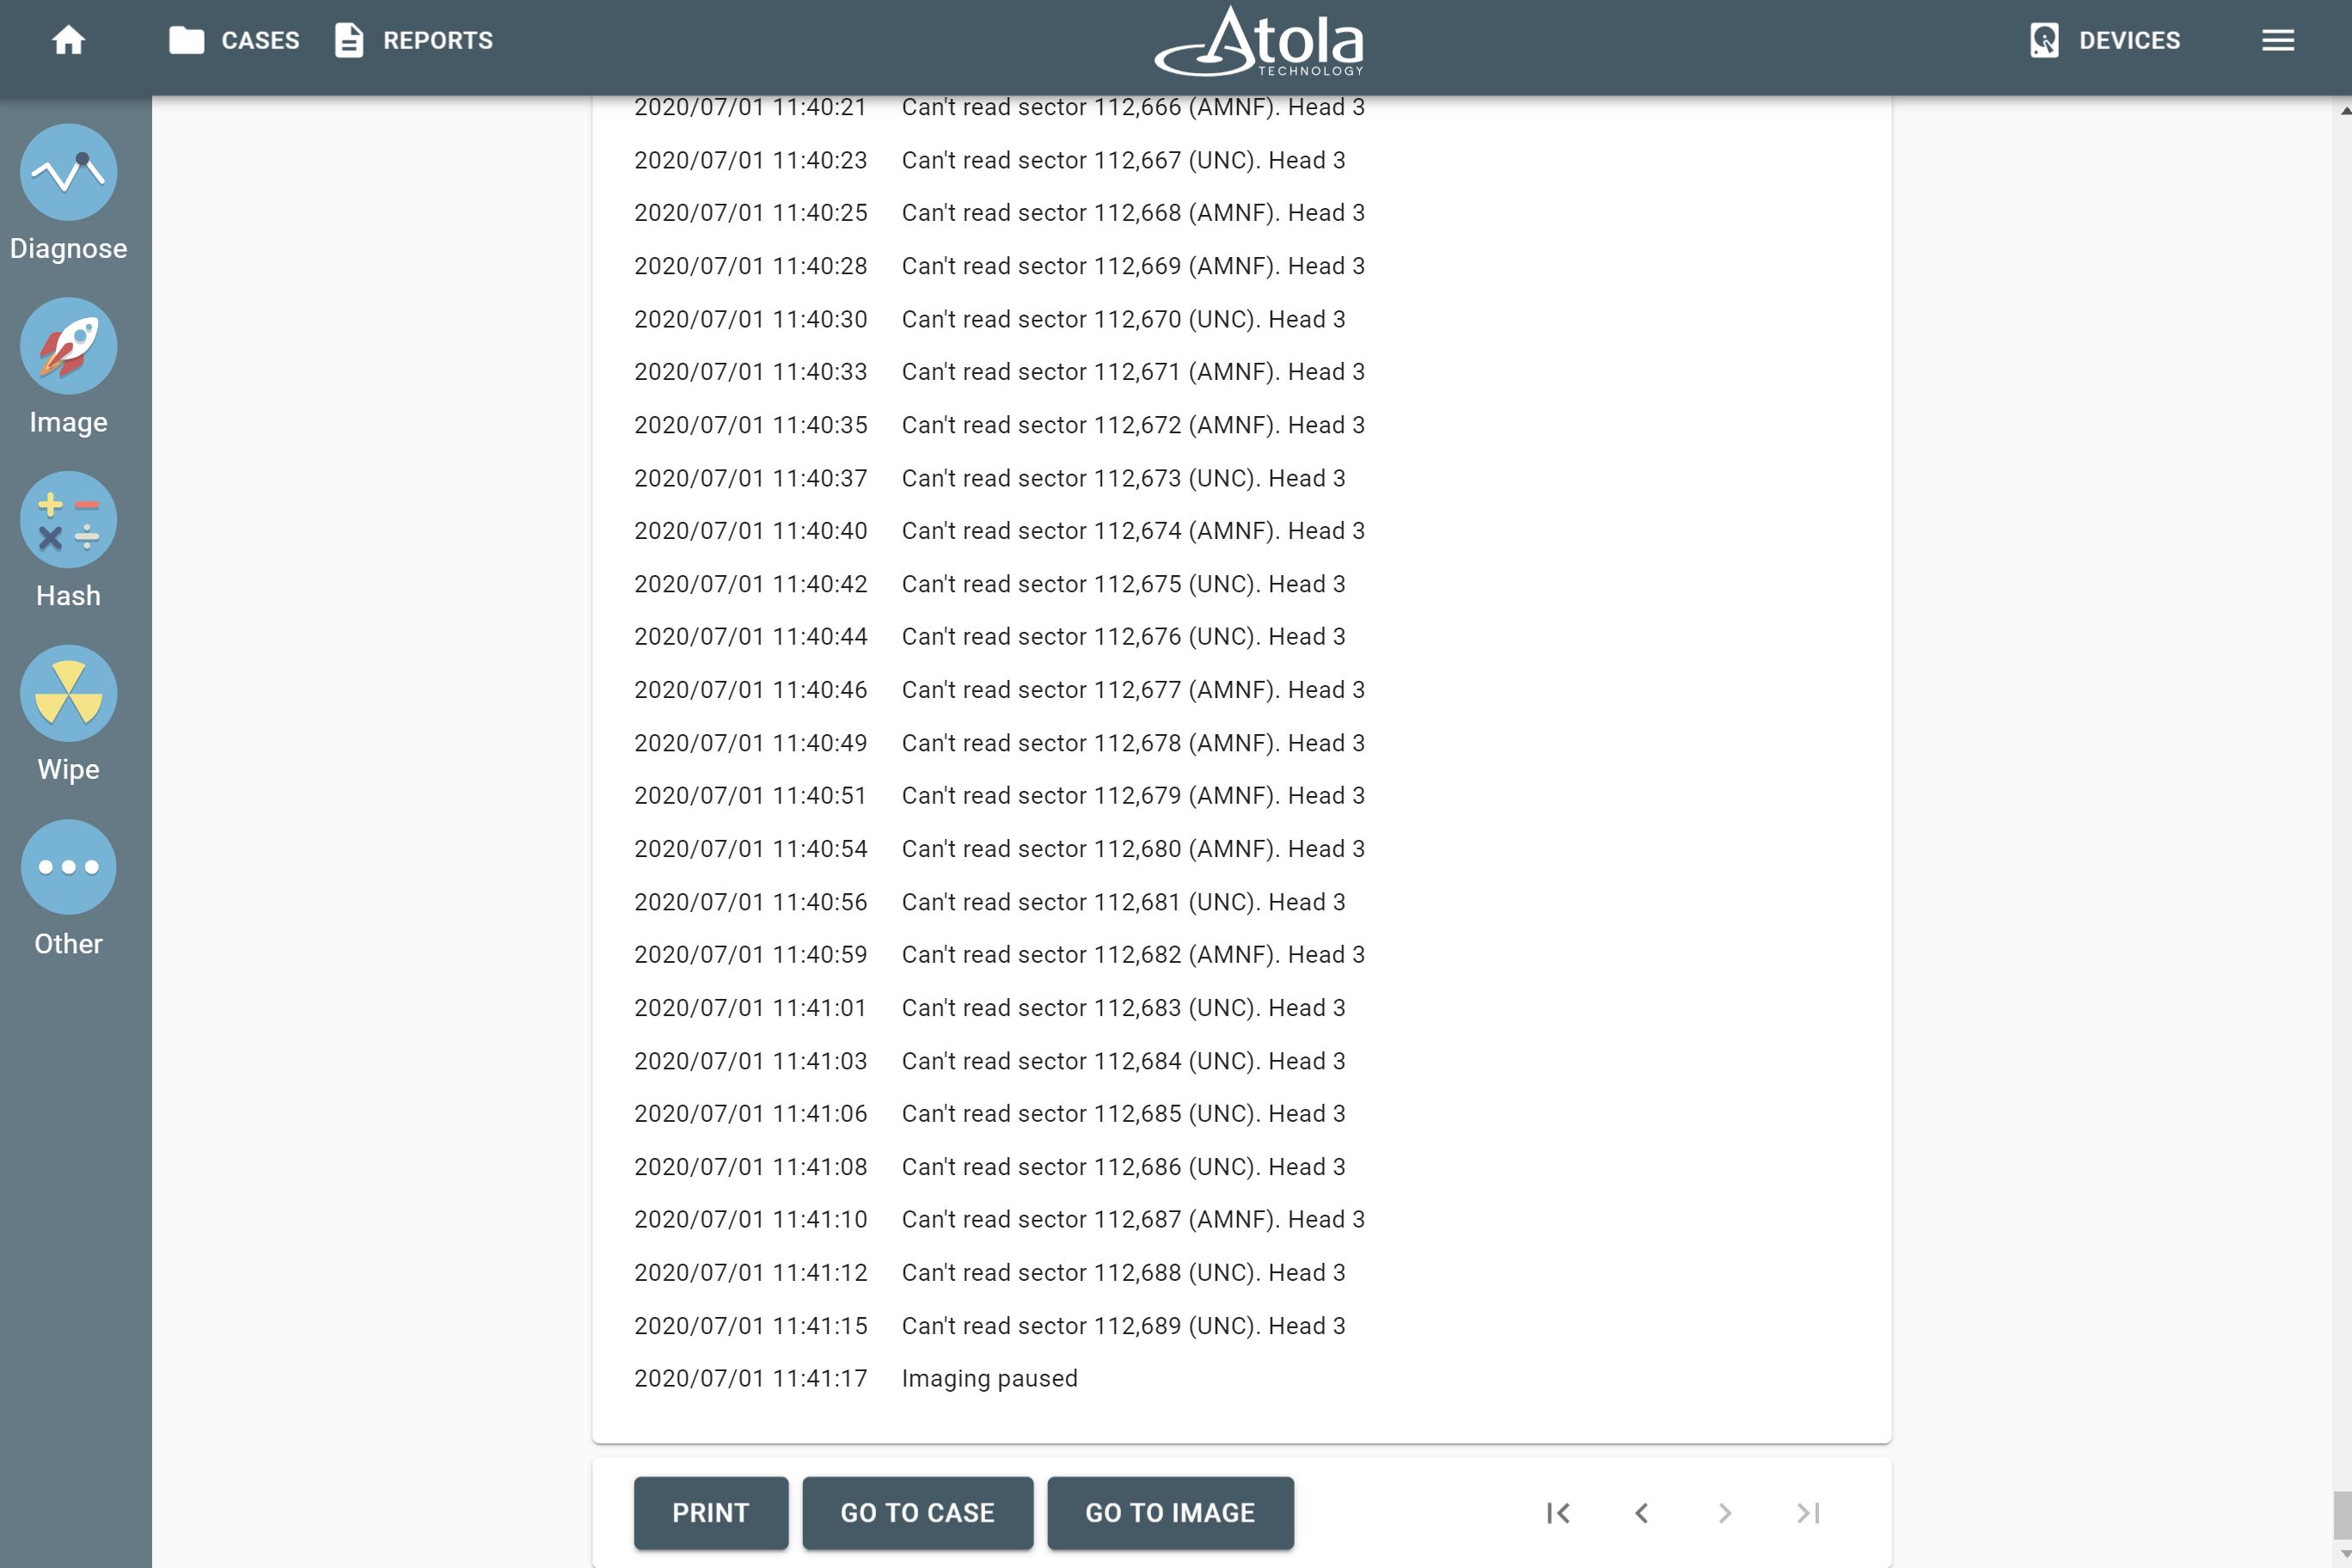
Task: Open the DEVICES menu label
Action: click(2129, 40)
